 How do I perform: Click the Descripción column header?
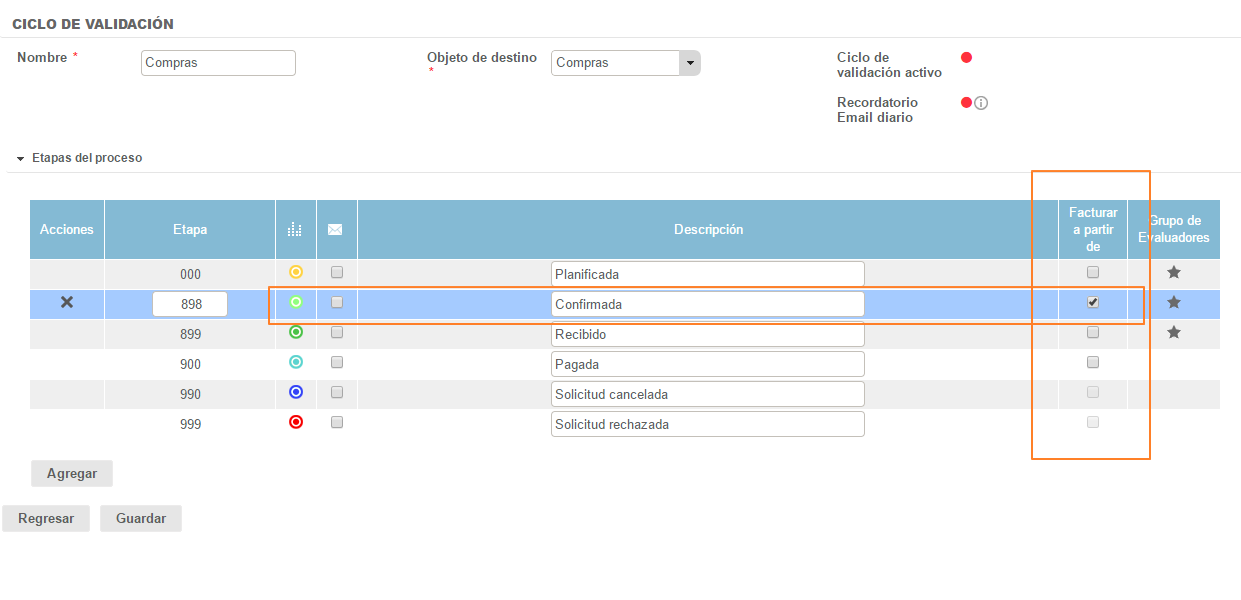tap(708, 230)
